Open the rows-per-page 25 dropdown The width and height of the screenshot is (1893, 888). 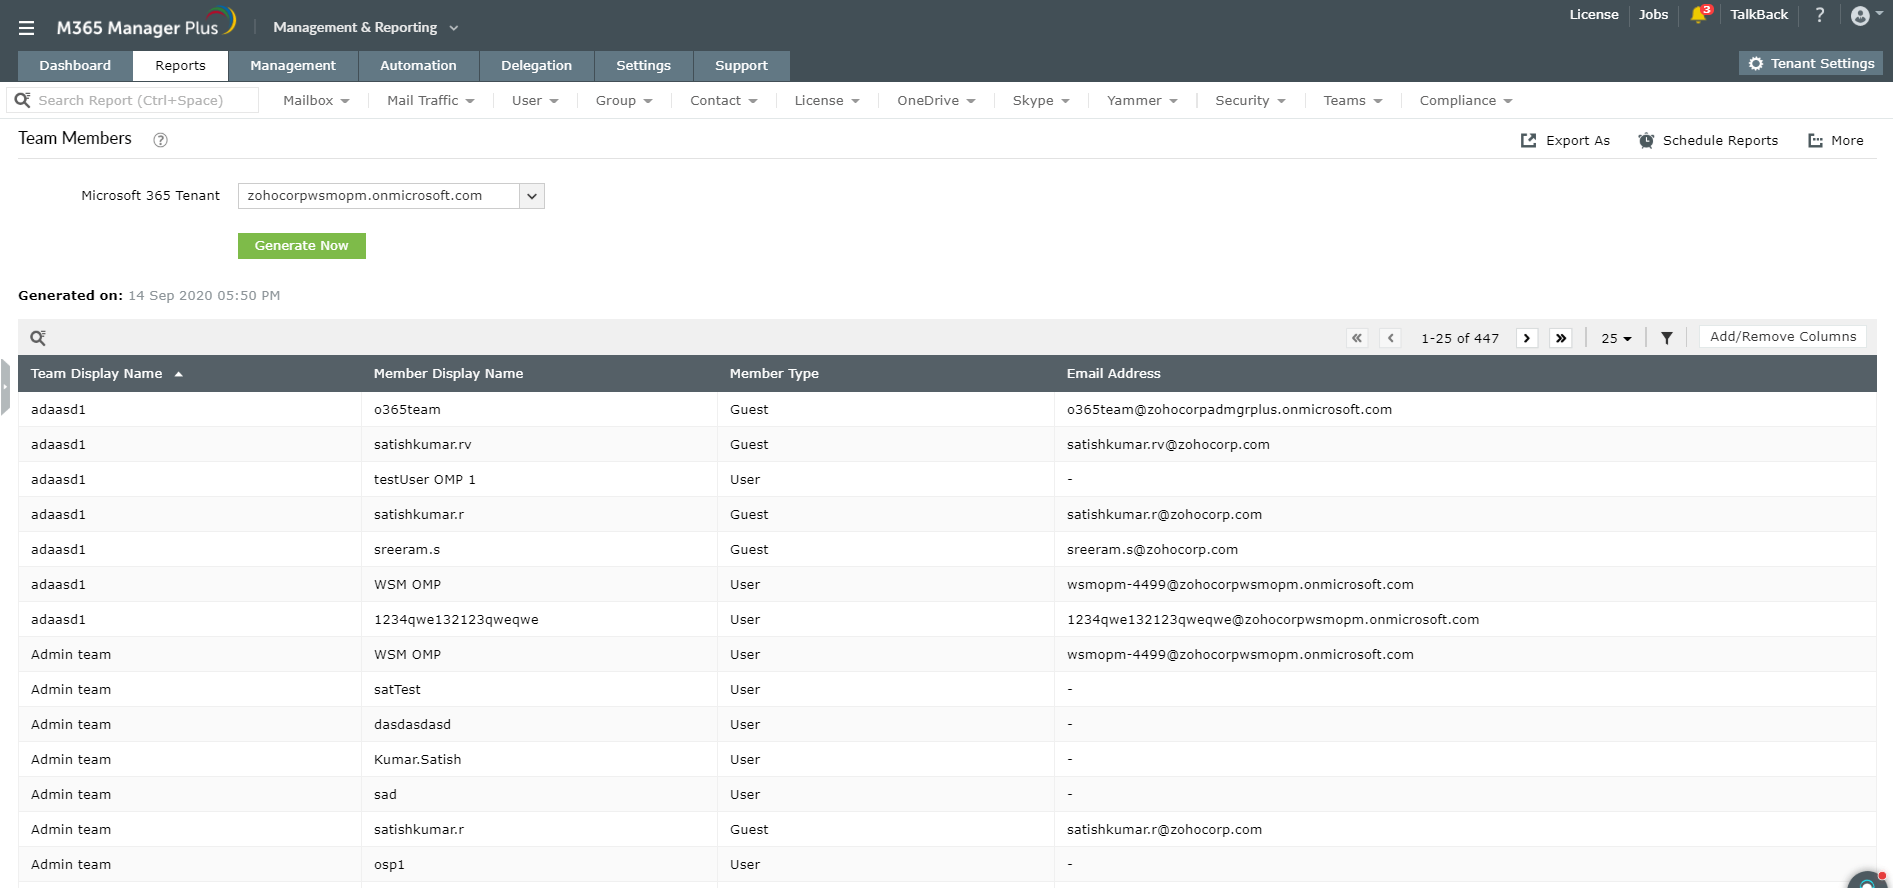coord(1616,338)
